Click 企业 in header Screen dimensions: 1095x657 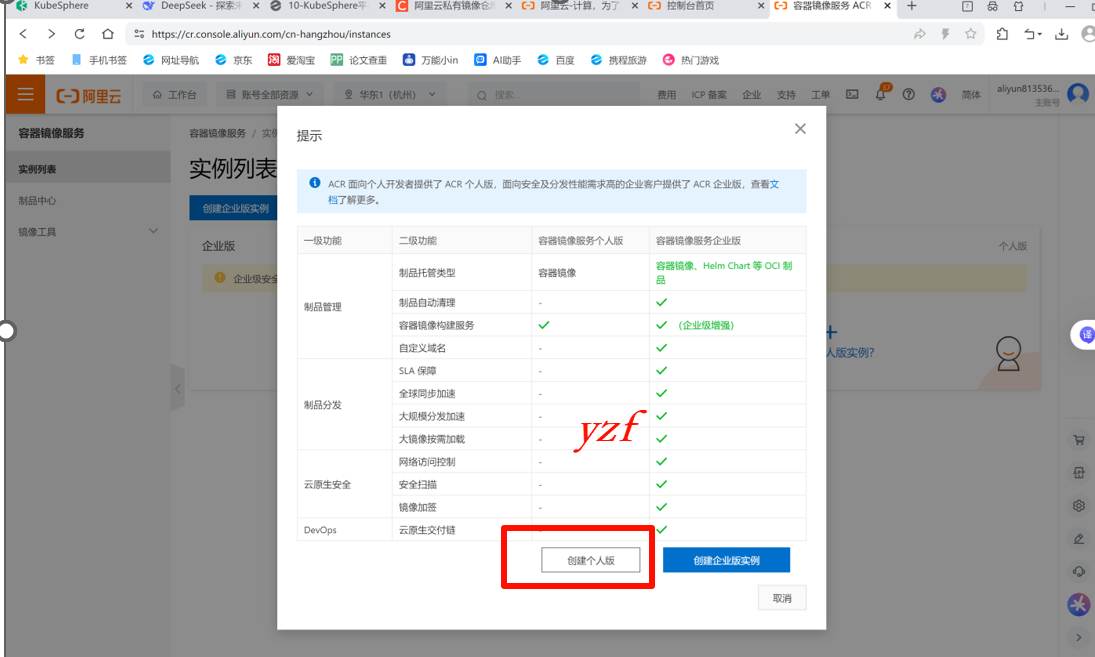coord(751,94)
